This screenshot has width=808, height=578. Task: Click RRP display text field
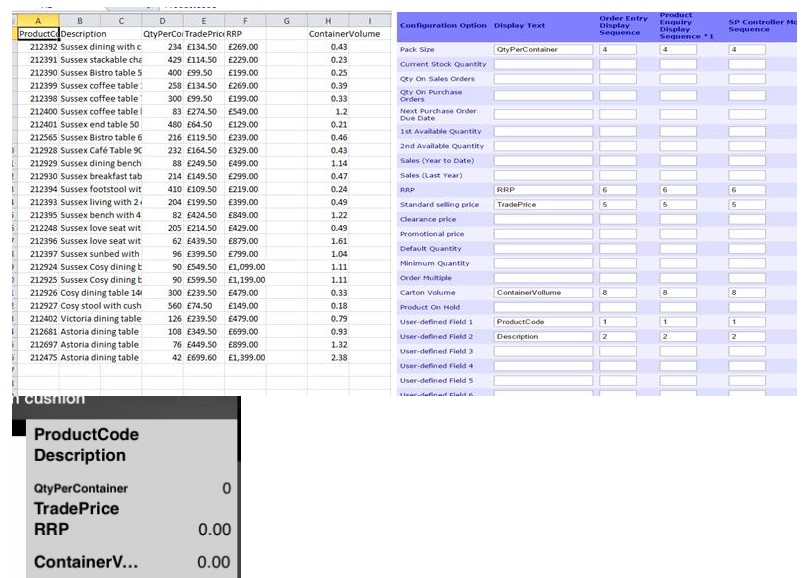pyautogui.click(x=543, y=190)
